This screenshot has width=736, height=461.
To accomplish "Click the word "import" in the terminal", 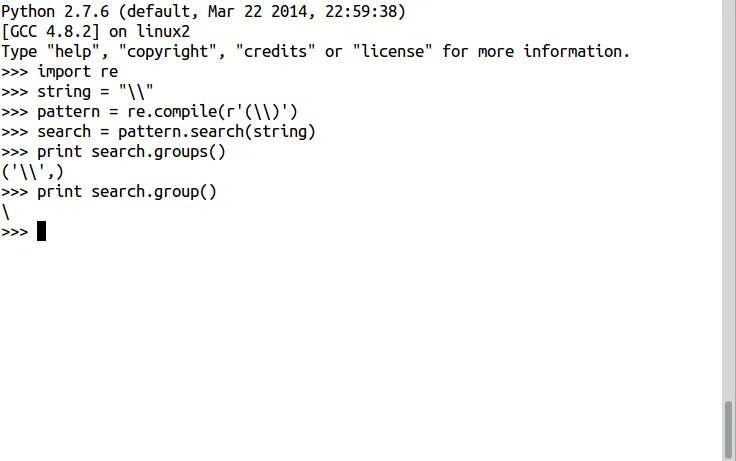I will click(64, 72).
